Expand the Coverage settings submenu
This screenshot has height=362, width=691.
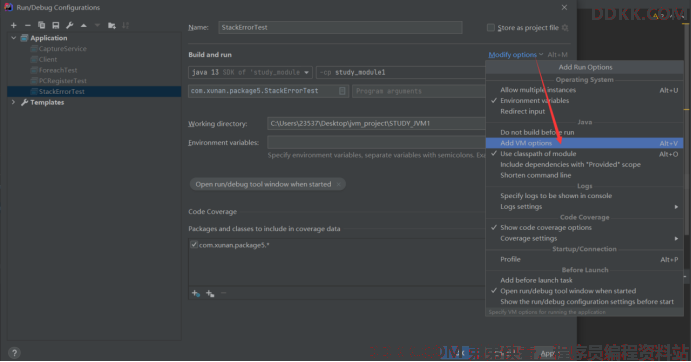click(584, 239)
